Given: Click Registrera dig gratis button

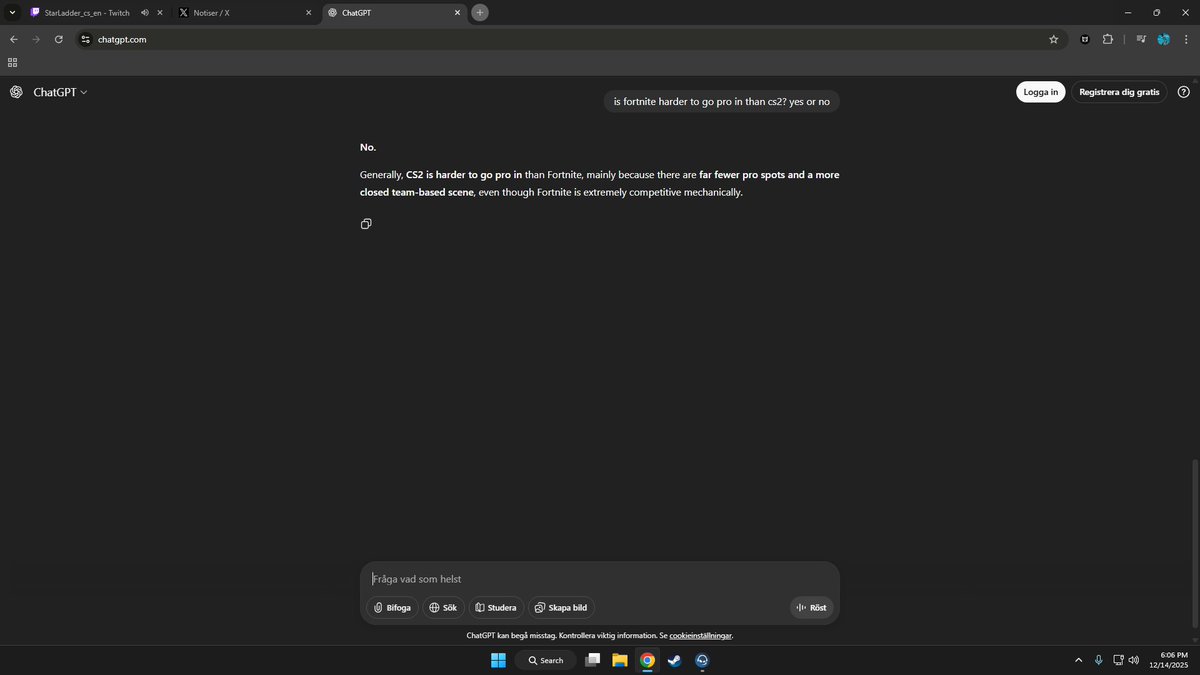Looking at the screenshot, I should click(1119, 92).
